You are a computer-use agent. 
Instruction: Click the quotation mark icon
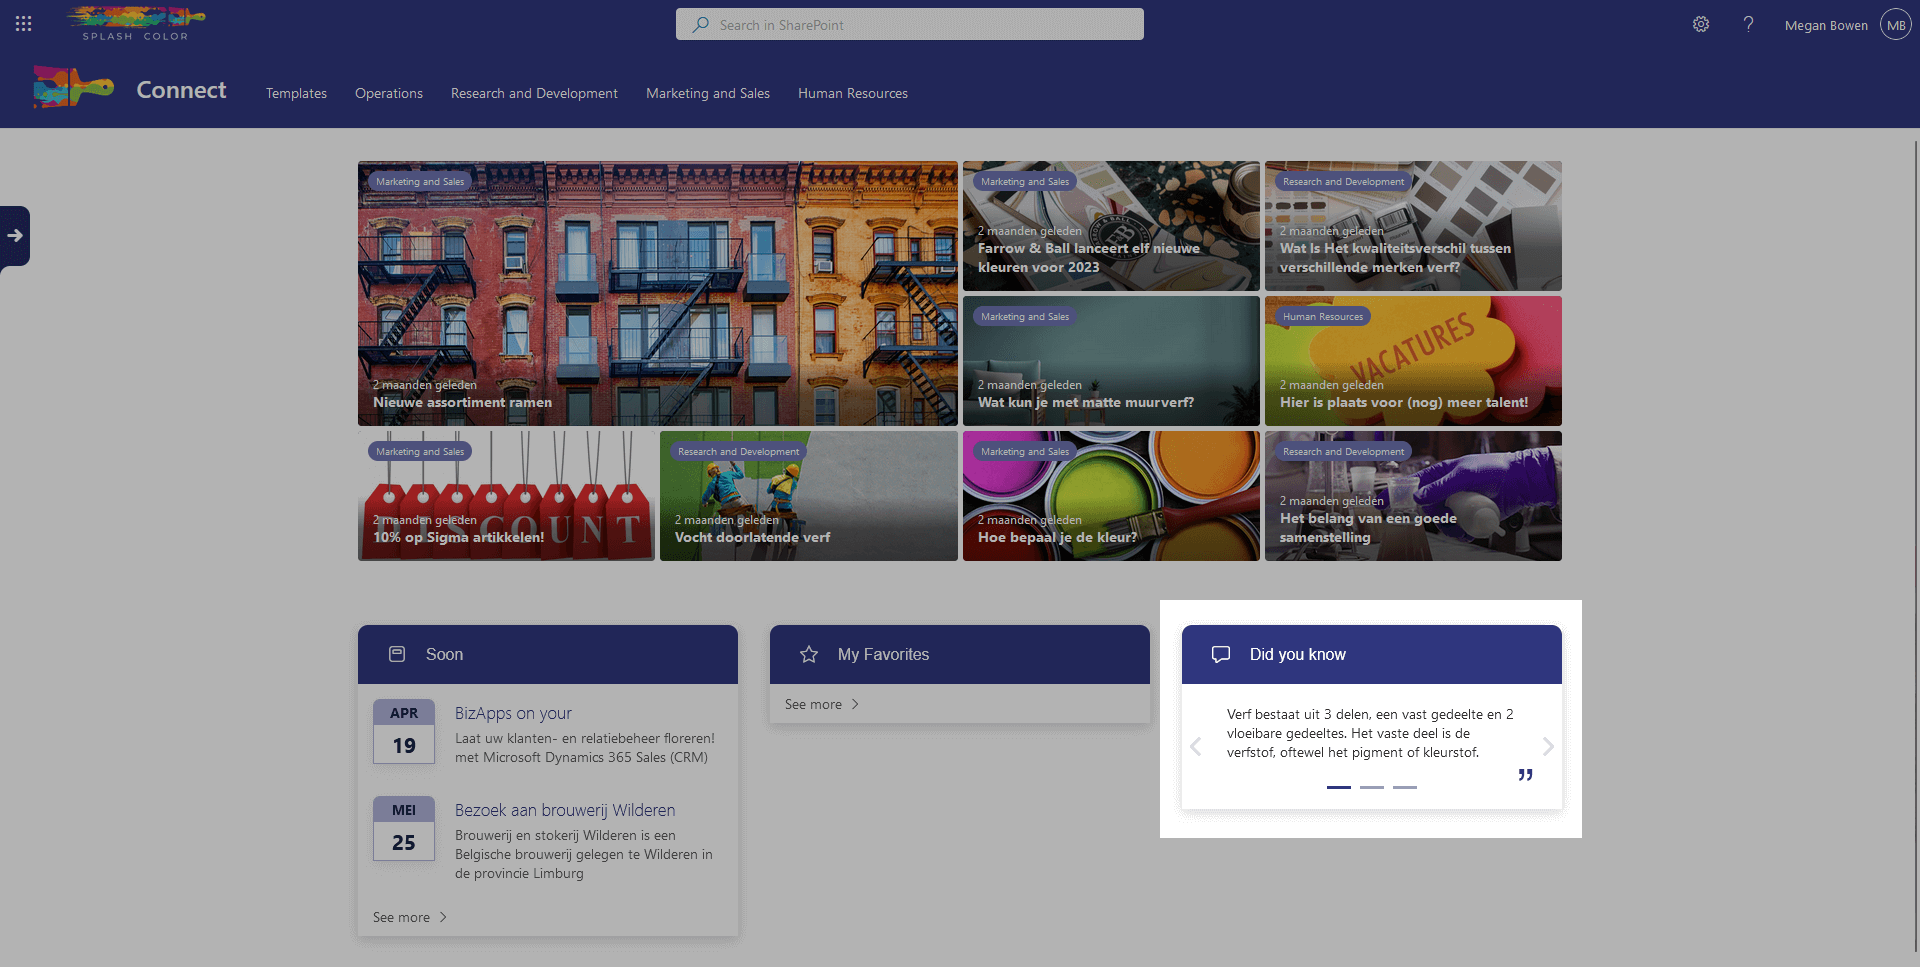tap(1525, 775)
